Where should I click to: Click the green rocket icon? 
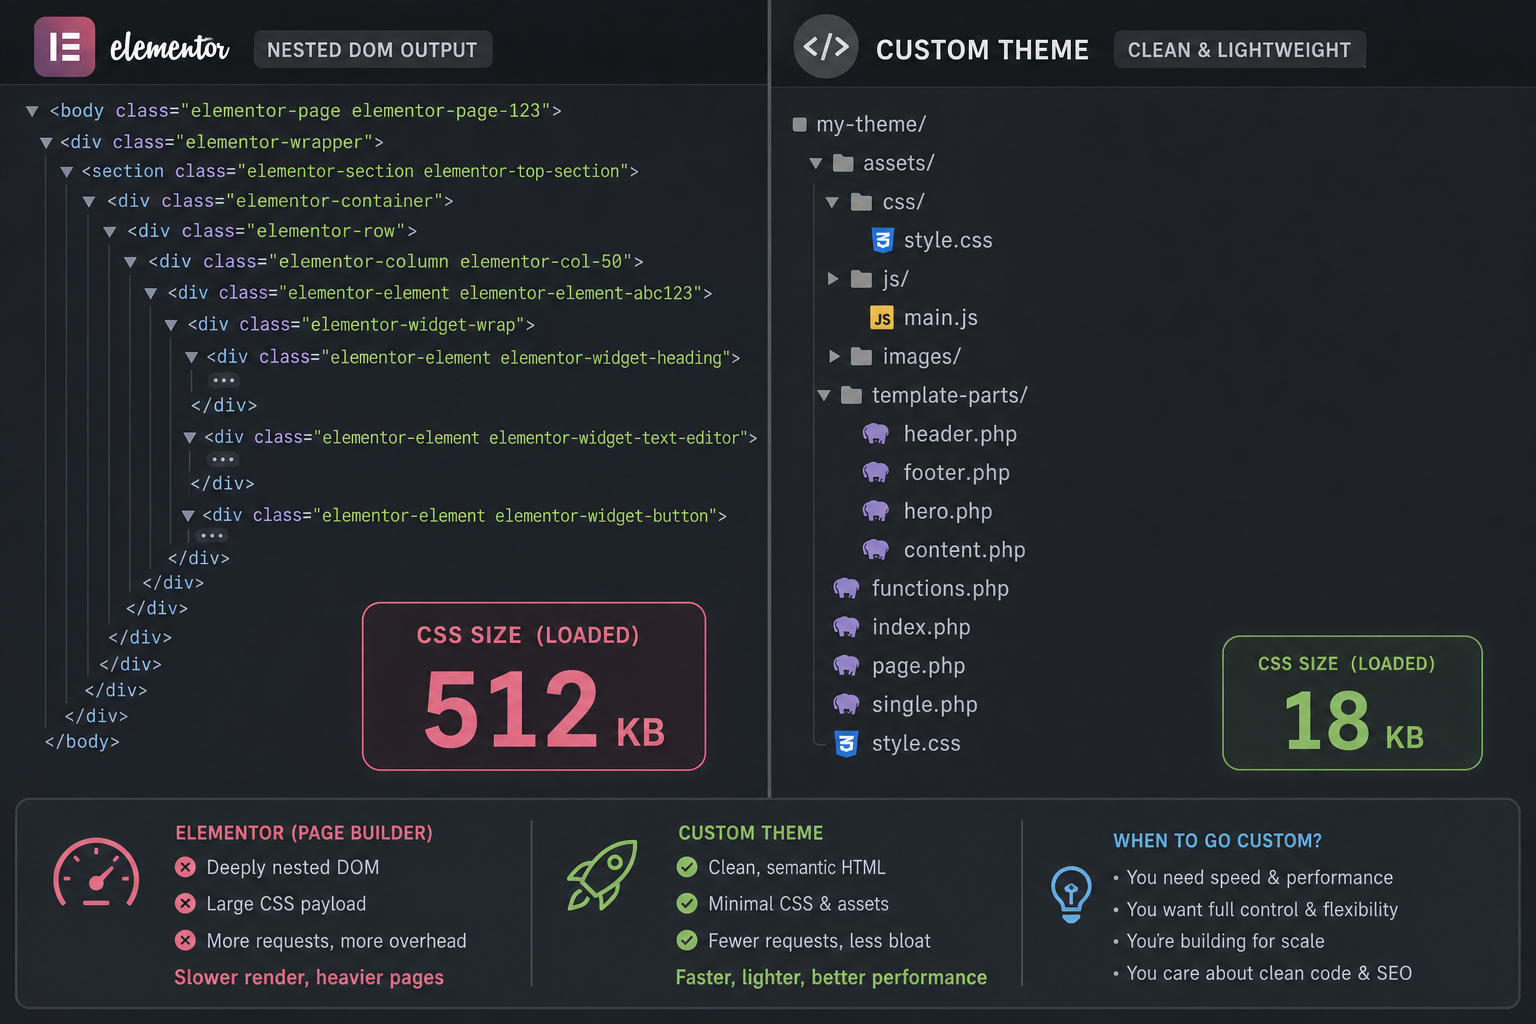(602, 875)
